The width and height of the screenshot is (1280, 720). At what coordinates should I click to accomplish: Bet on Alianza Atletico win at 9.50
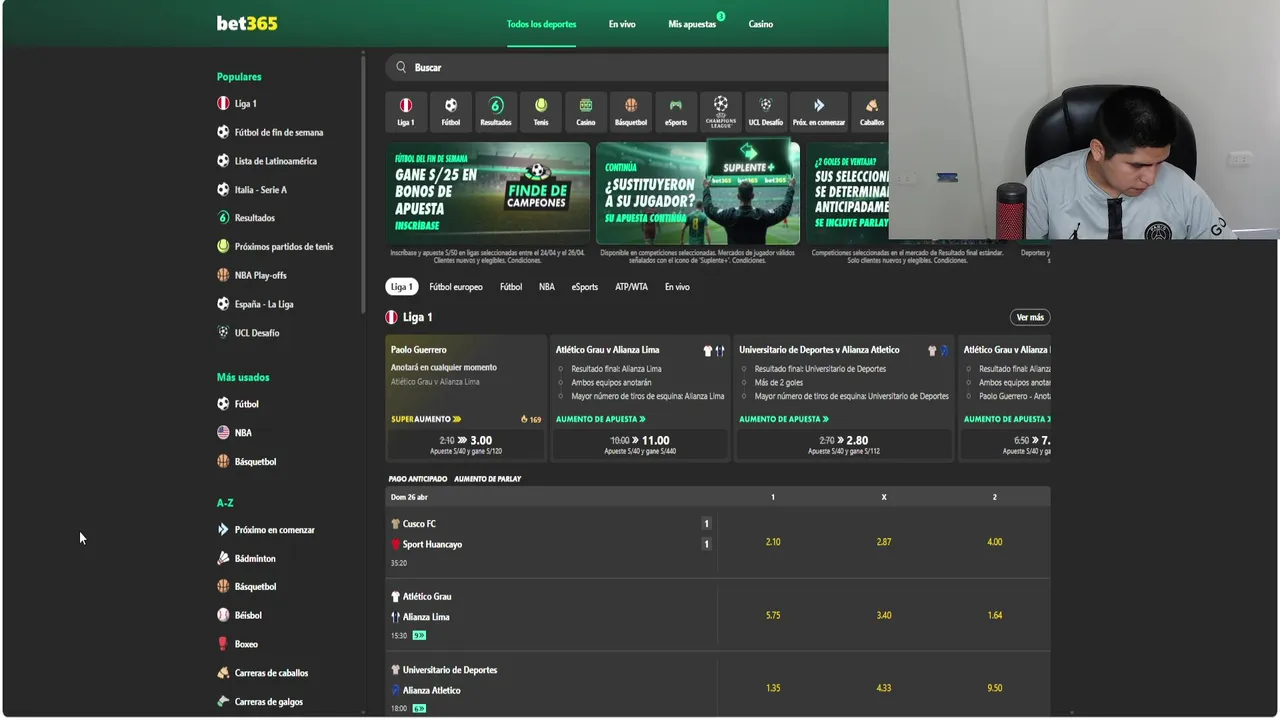coord(994,688)
